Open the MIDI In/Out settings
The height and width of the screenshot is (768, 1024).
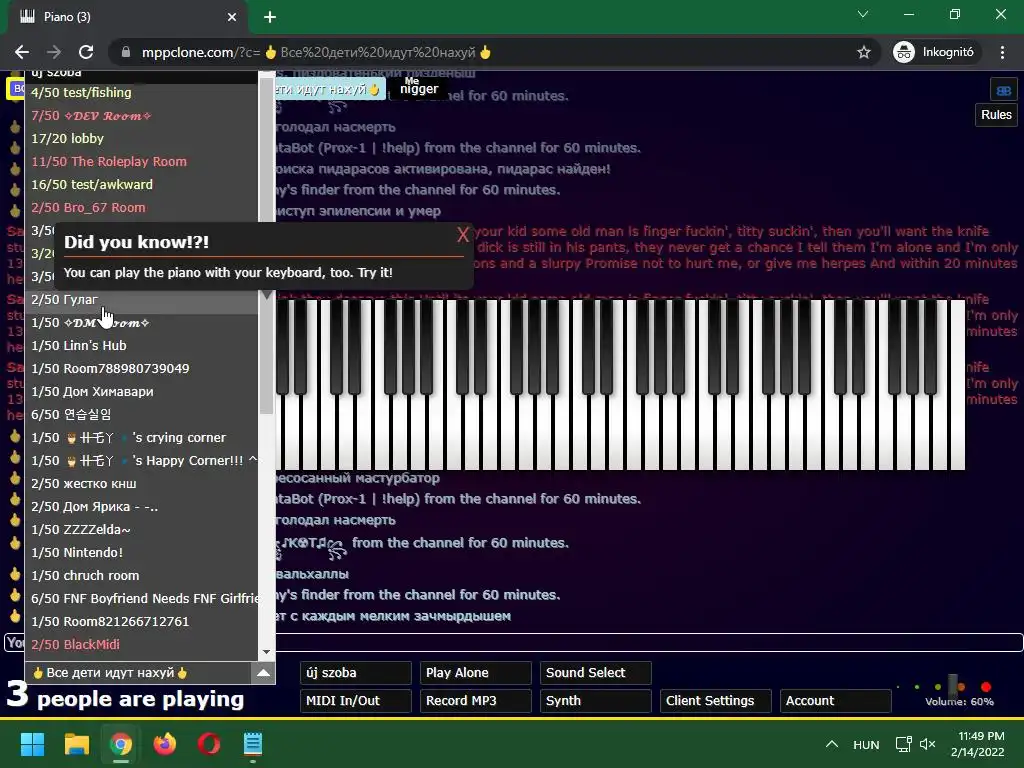(x=355, y=701)
